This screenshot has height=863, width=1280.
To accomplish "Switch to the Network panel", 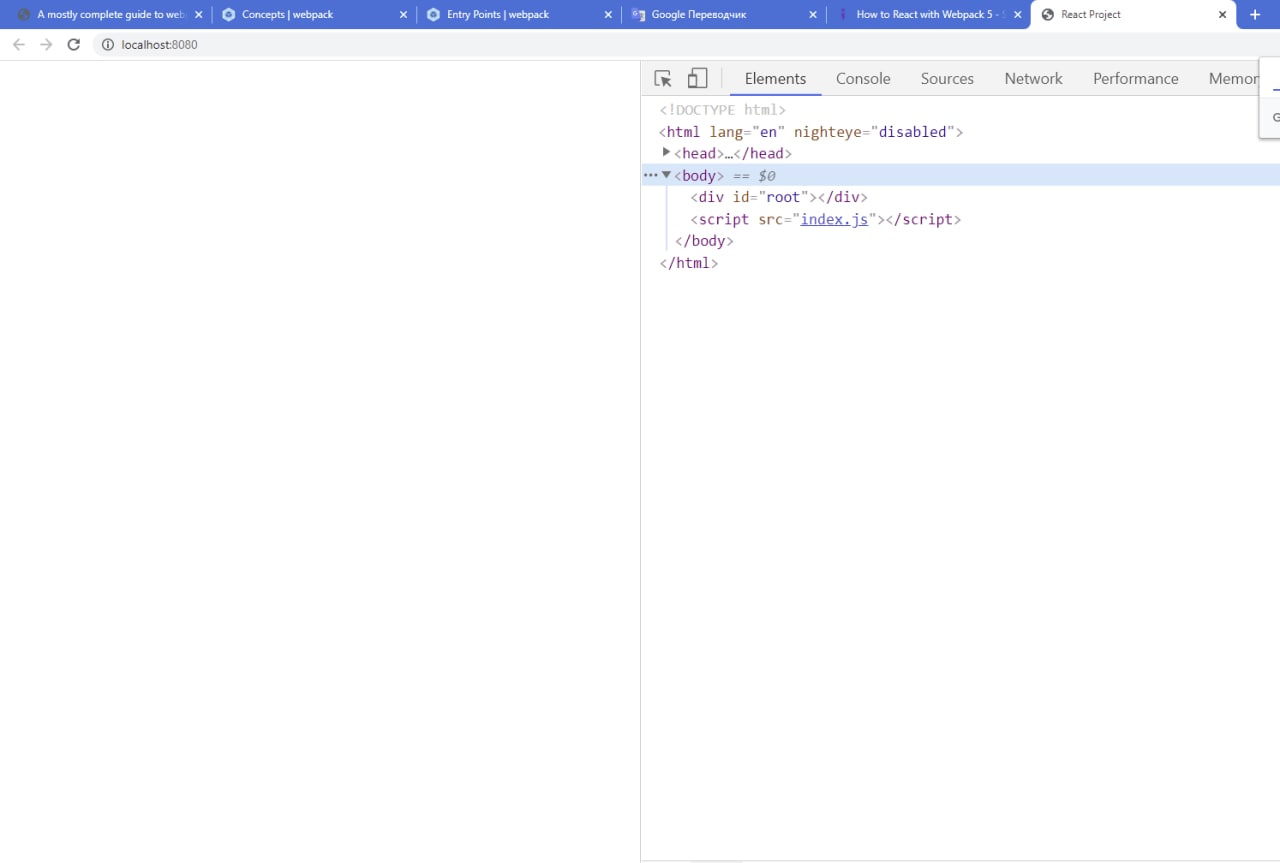I will 1033,79.
